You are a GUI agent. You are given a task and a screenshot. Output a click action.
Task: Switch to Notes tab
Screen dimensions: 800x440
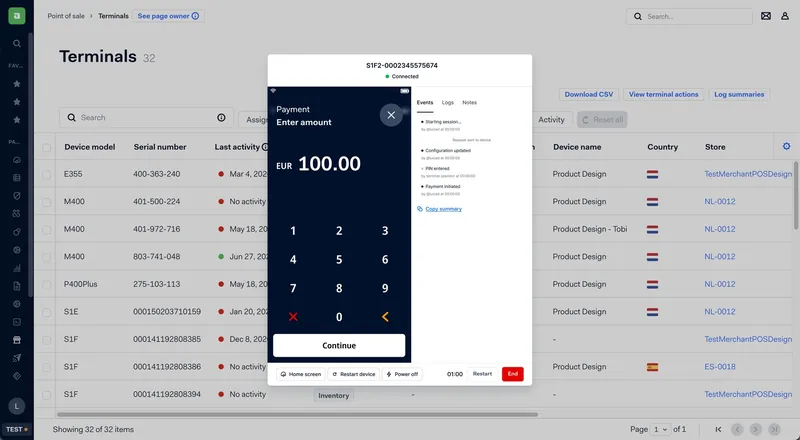469,103
